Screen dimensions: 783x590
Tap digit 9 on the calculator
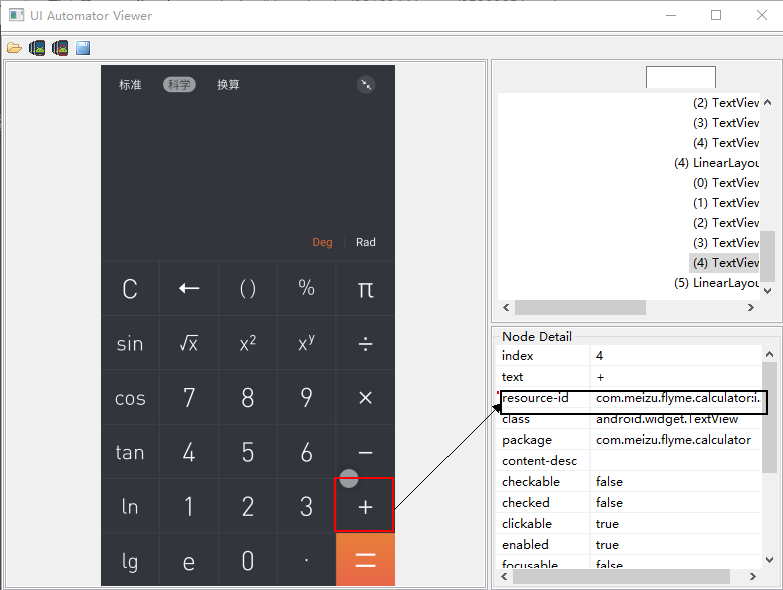click(x=307, y=398)
